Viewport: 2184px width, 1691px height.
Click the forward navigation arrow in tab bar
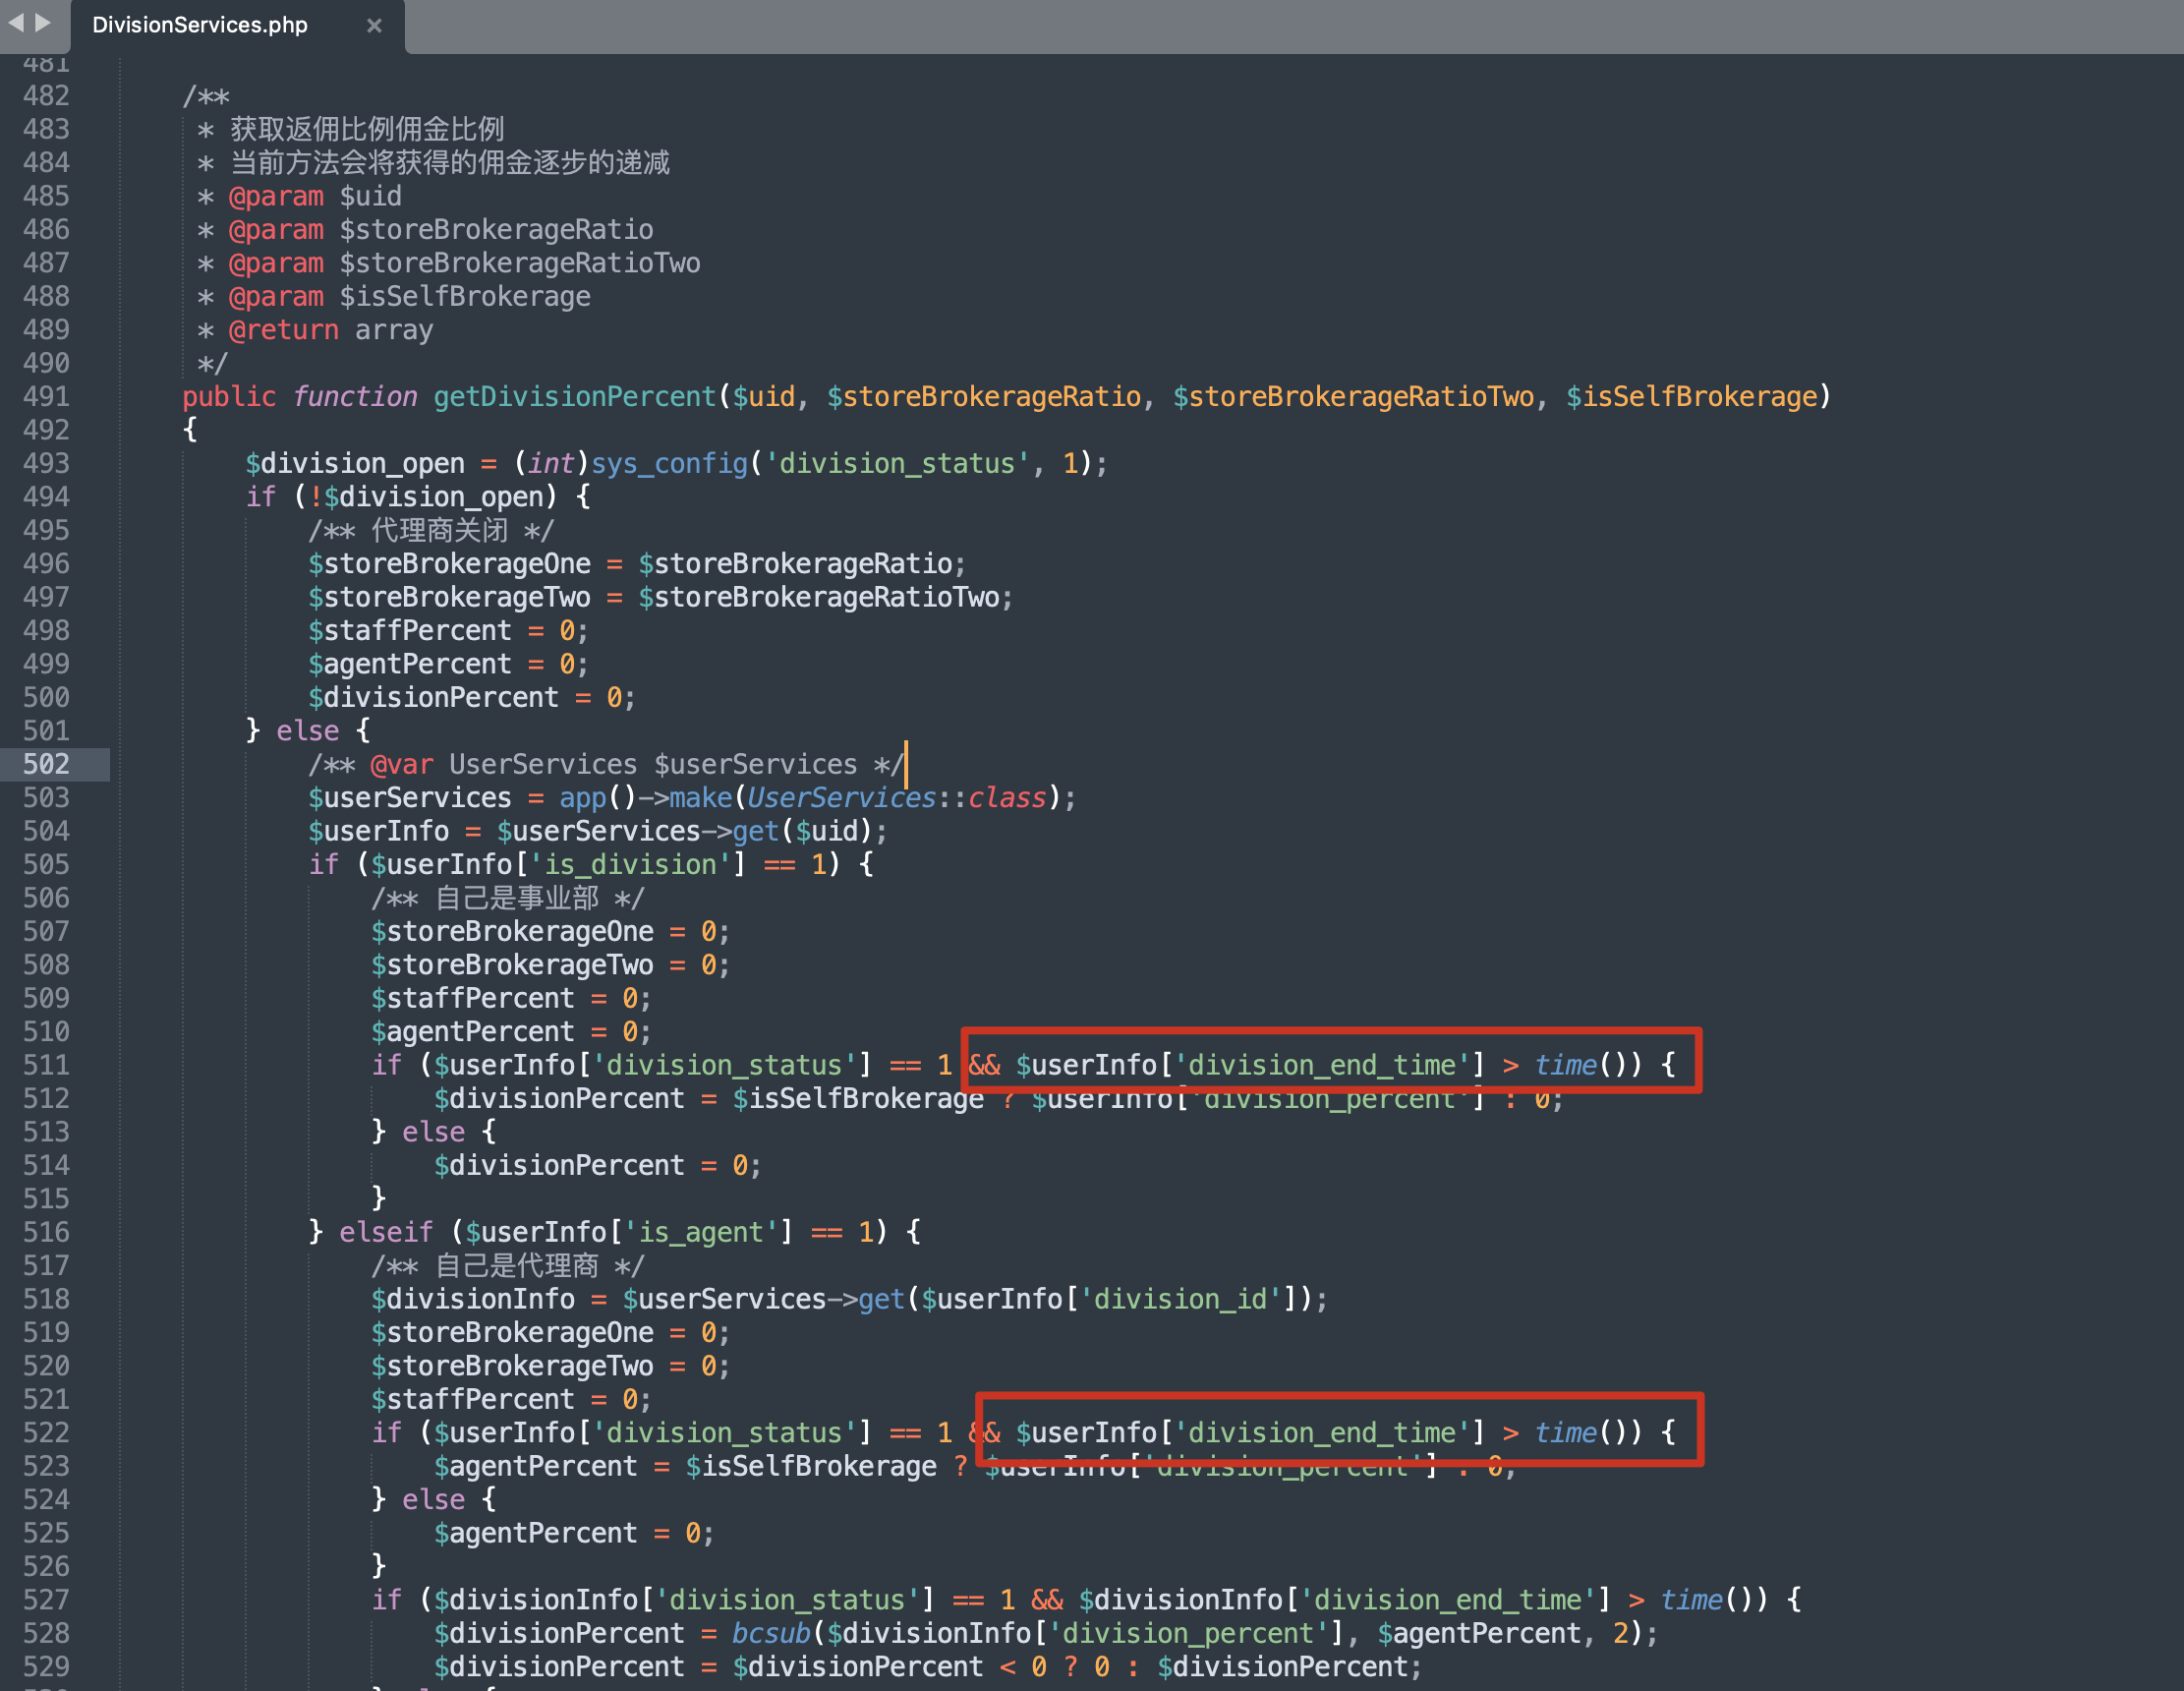(43, 22)
